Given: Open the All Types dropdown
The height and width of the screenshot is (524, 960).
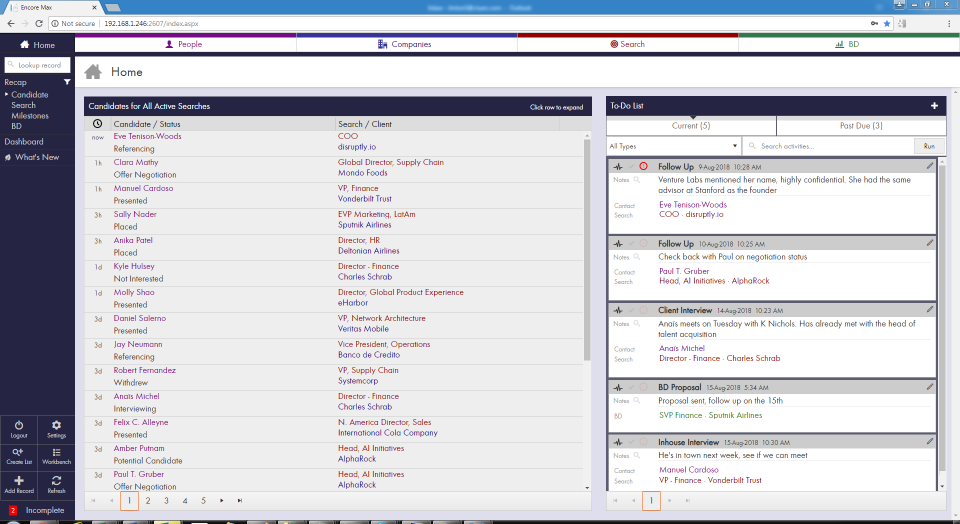Looking at the screenshot, I should click(673, 146).
